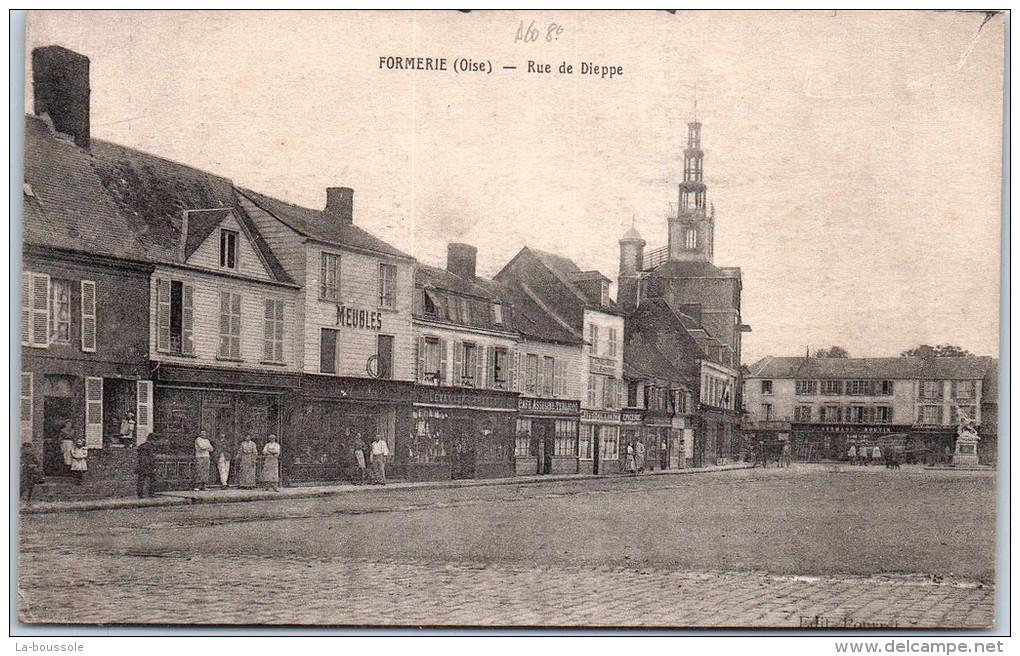The image size is (1020, 656).
Task: Click the www.delcampe.net watermark text
Action: 918,647
